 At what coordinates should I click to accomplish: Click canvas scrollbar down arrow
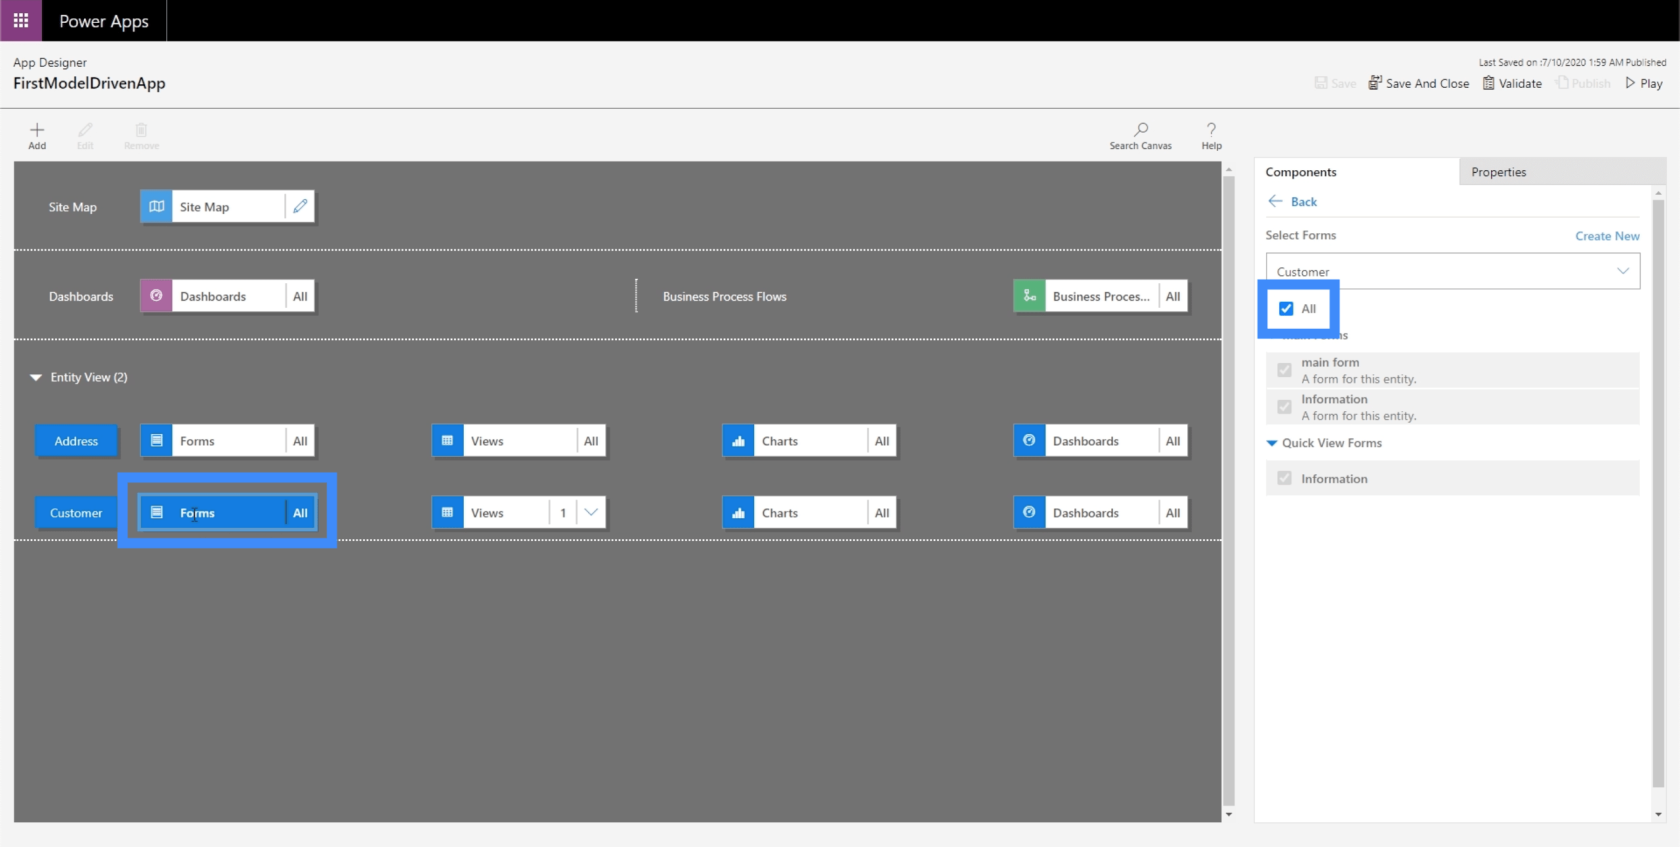1229,815
